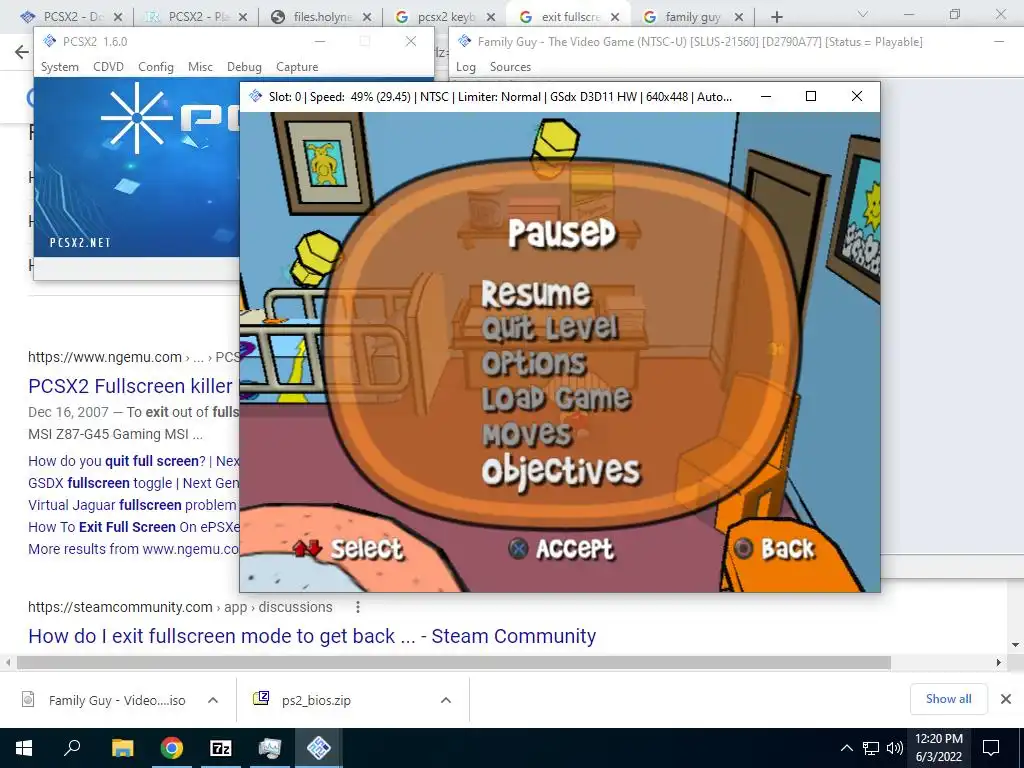Switch to the first PCSX2 browser tab
The height and width of the screenshot is (768, 1024).
[x=70, y=16]
